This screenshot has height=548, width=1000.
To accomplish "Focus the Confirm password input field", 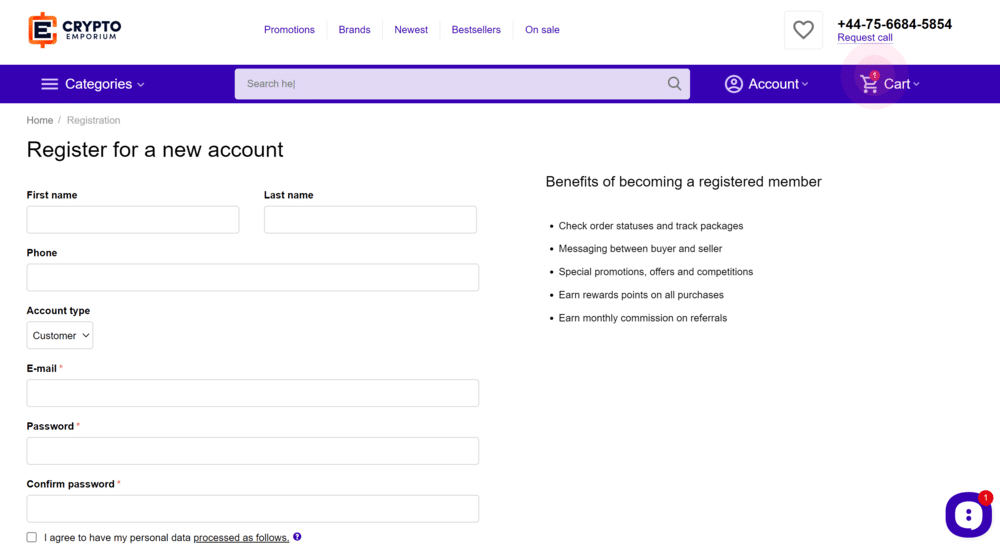I will click(x=253, y=509).
